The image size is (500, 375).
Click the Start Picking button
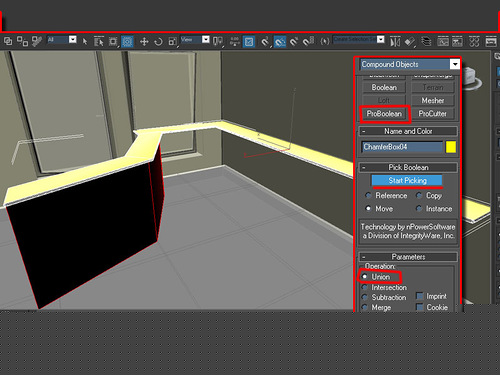point(407,180)
